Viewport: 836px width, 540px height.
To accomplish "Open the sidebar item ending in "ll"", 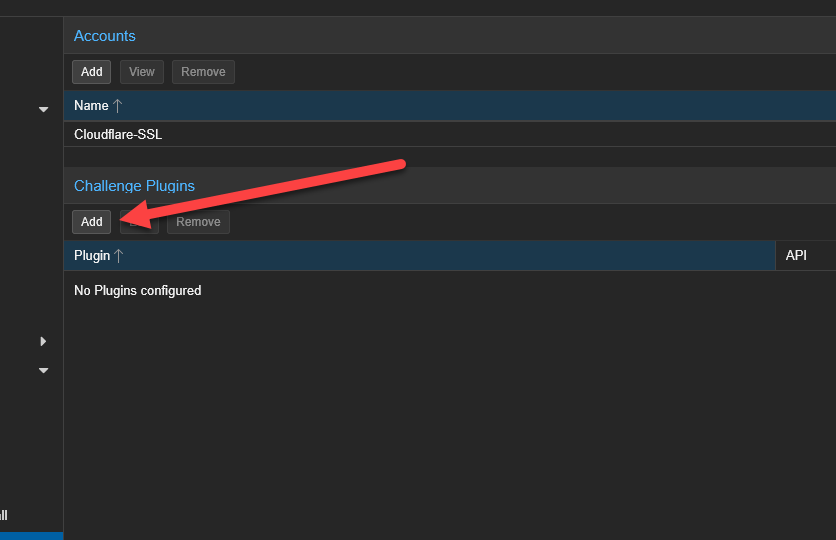I will (x=4, y=515).
